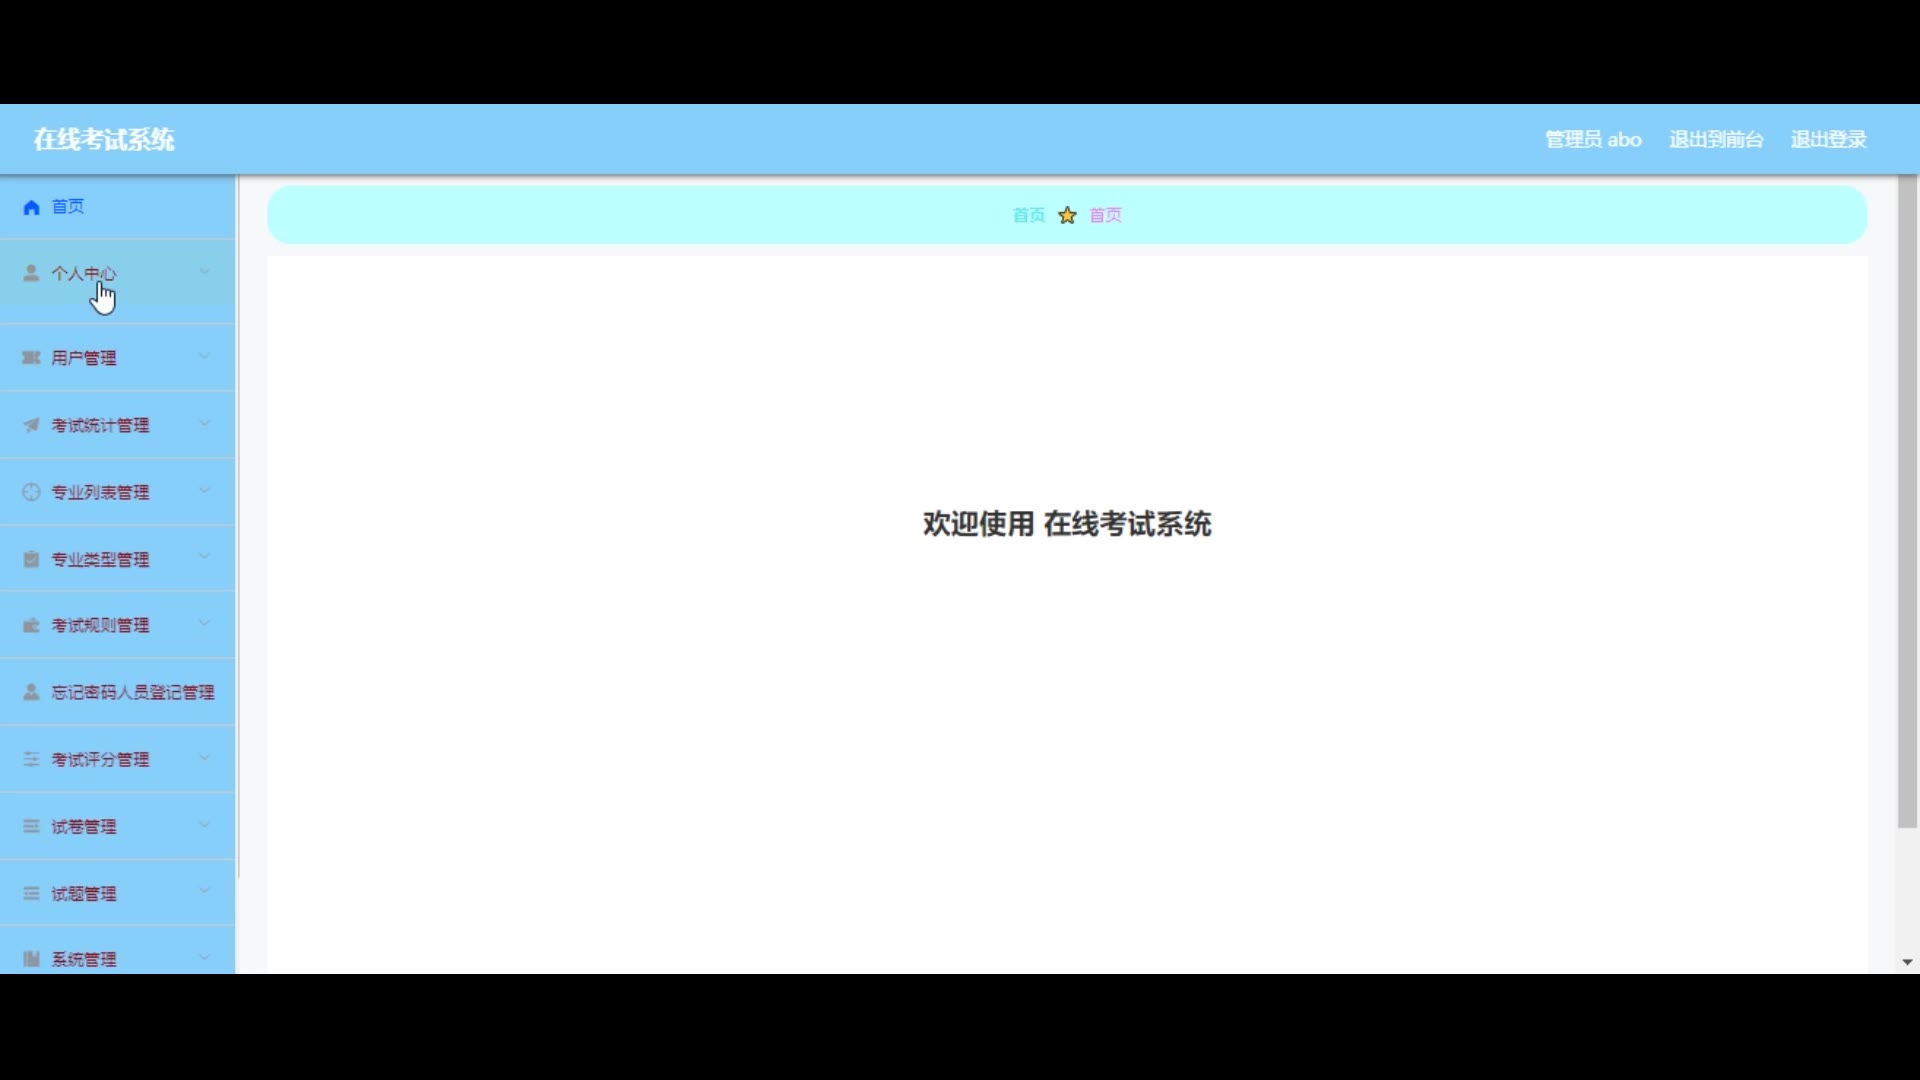Click the page's vertical scrollbar thumb

[x=1907, y=500]
